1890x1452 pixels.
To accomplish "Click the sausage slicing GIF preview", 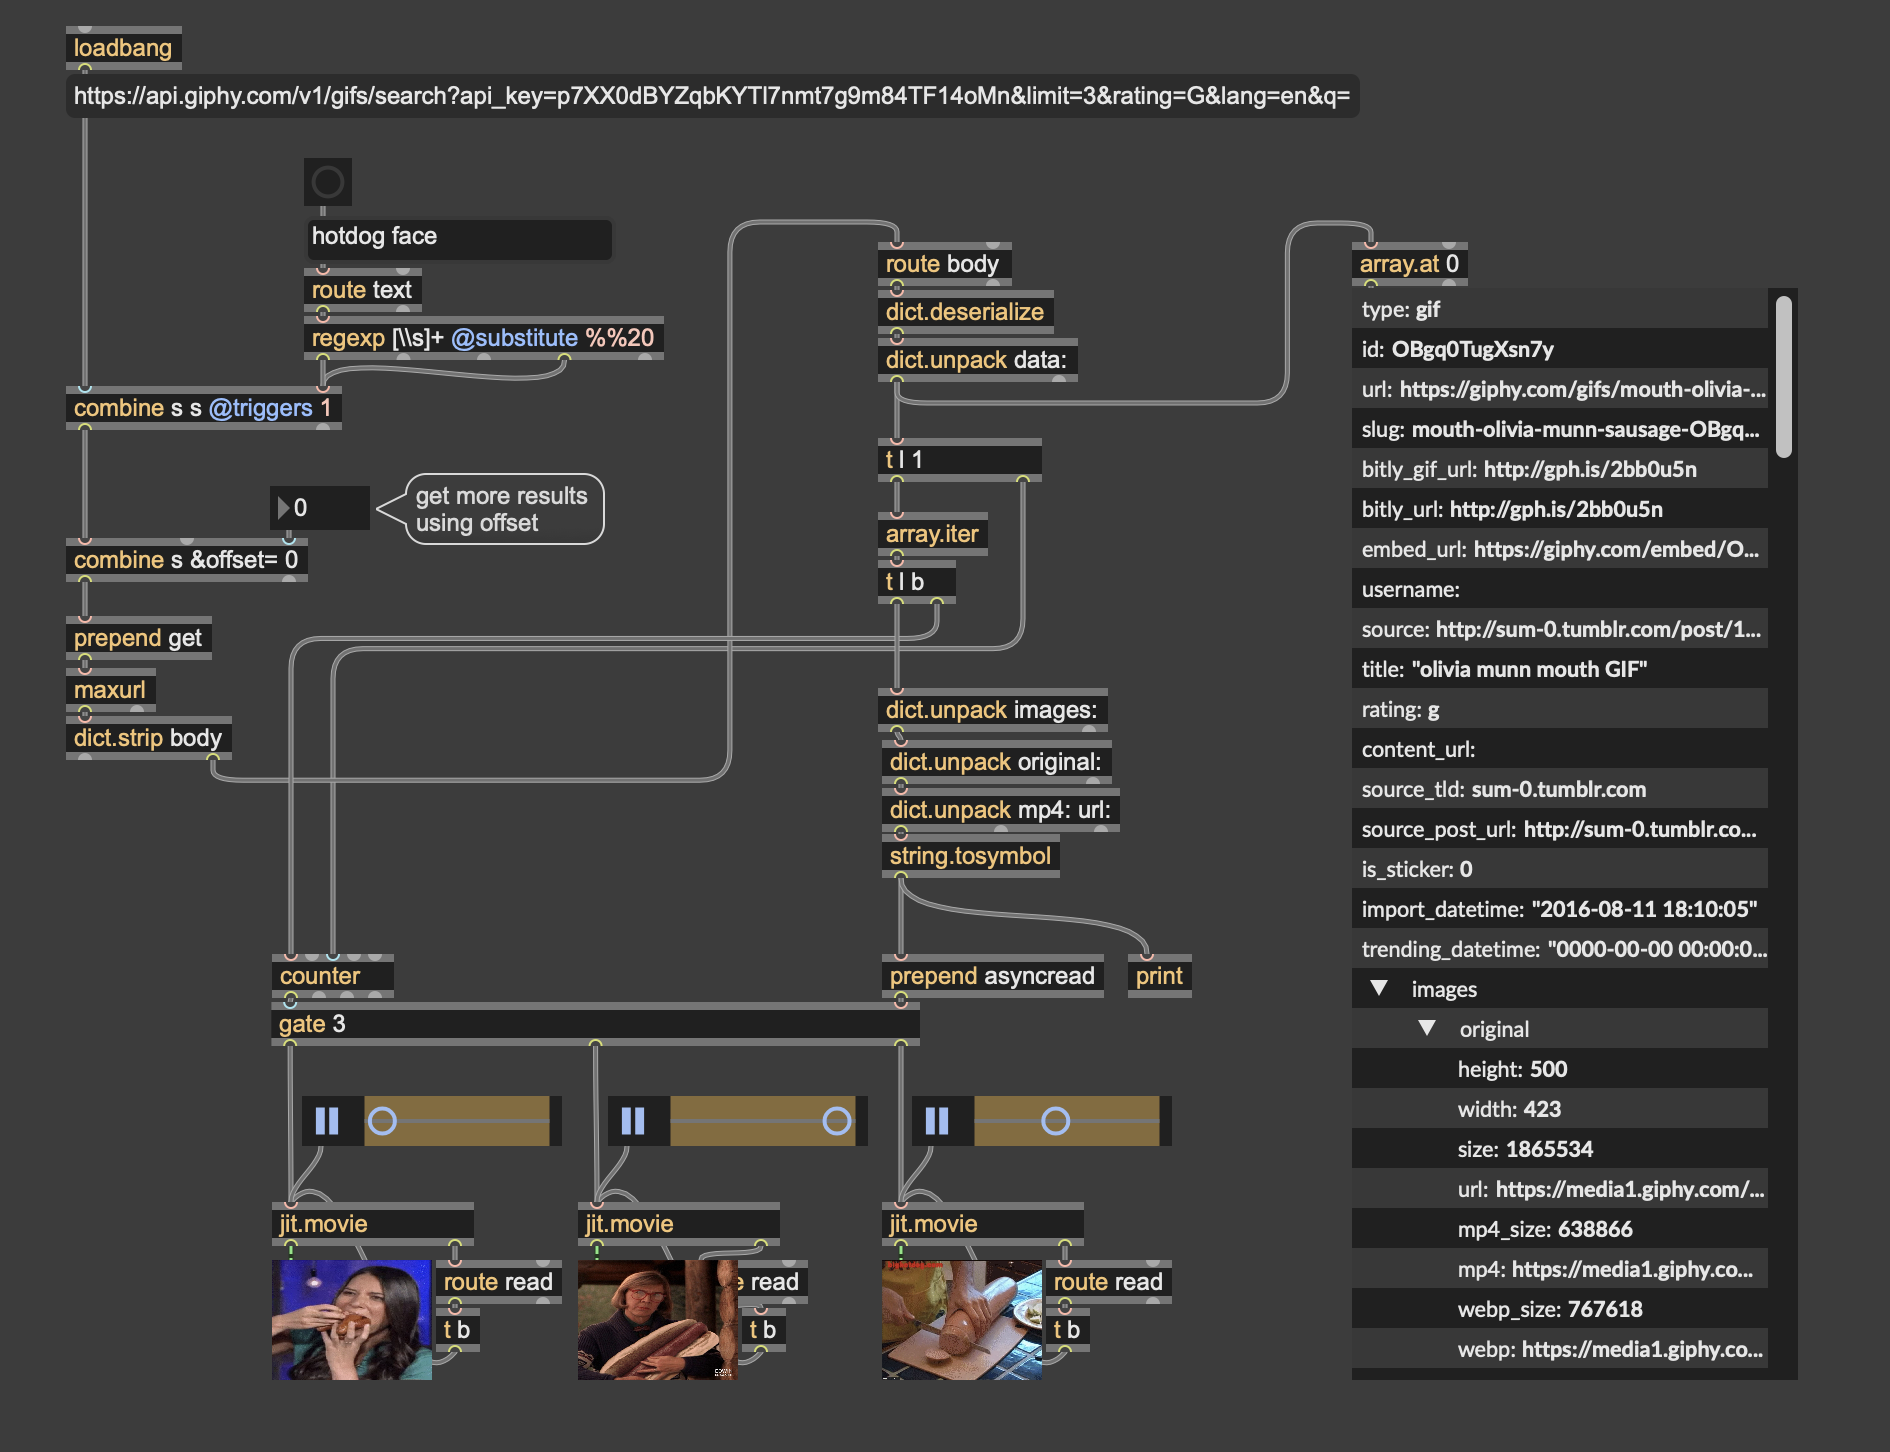I will pos(961,1320).
